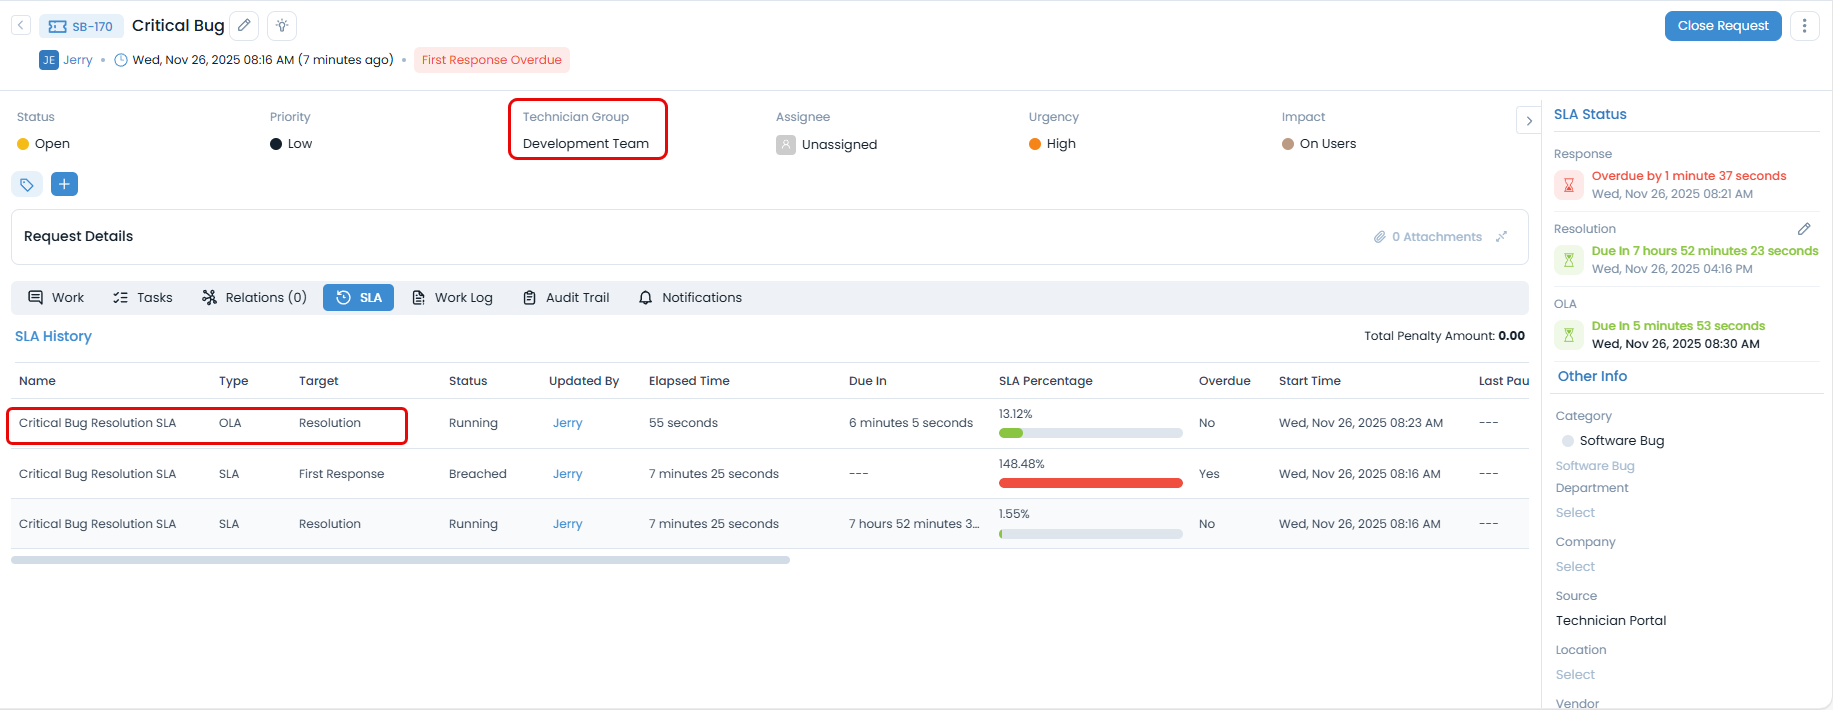Viewport: 1833px width, 710px height.
Task: Click the horizontal scrollbar under SLA table
Action: pos(400,560)
